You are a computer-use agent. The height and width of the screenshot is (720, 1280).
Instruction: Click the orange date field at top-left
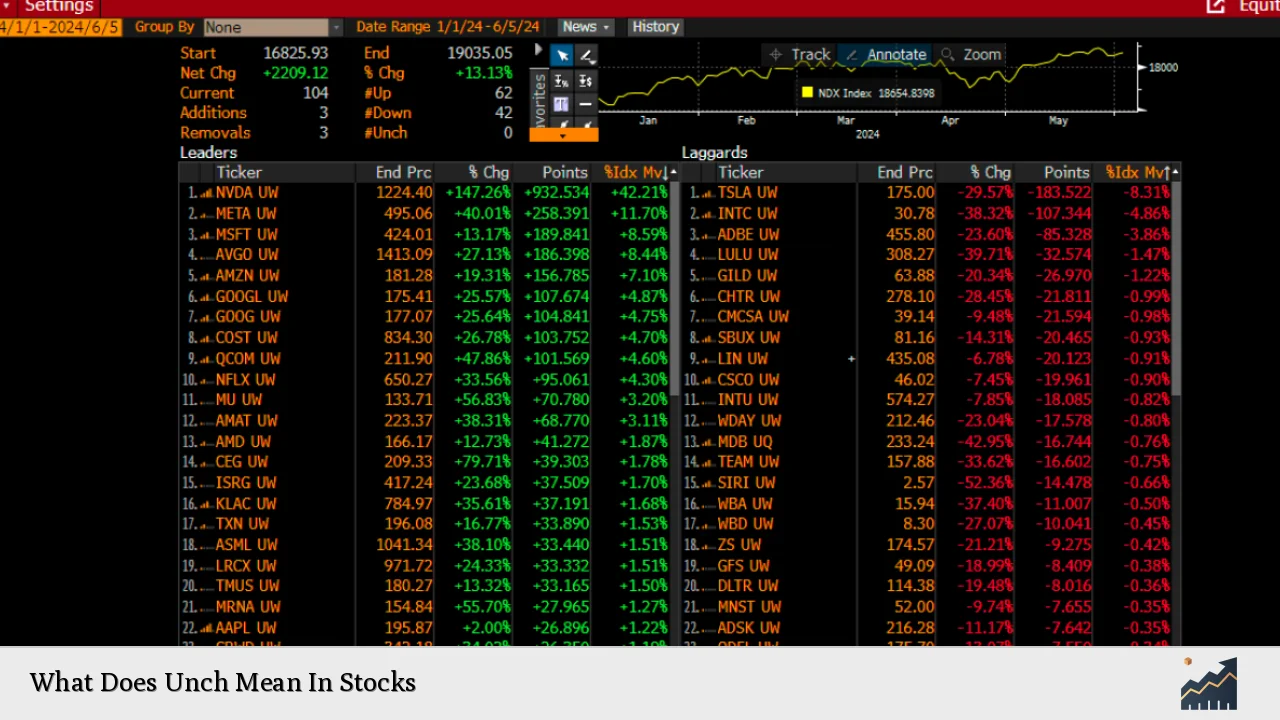point(61,27)
